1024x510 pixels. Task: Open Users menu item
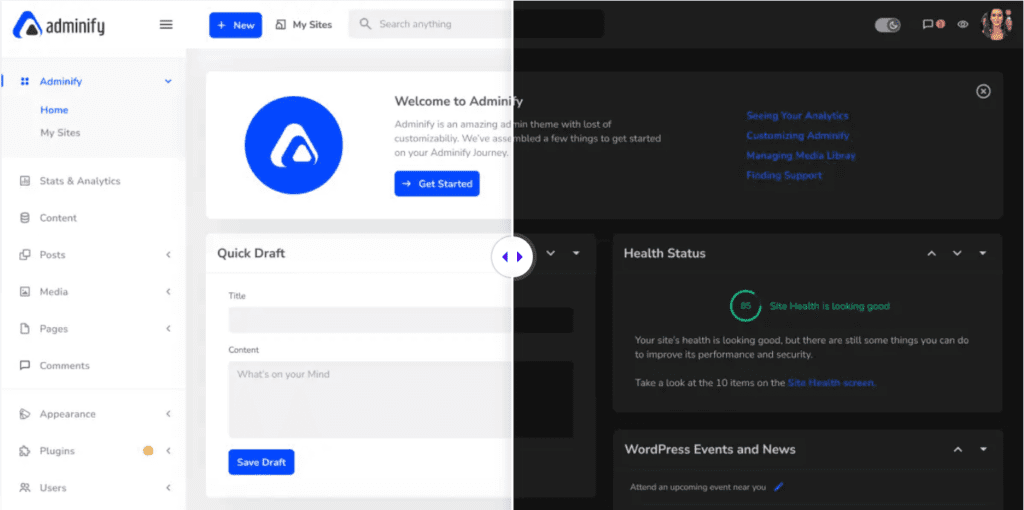pyautogui.click(x=53, y=488)
